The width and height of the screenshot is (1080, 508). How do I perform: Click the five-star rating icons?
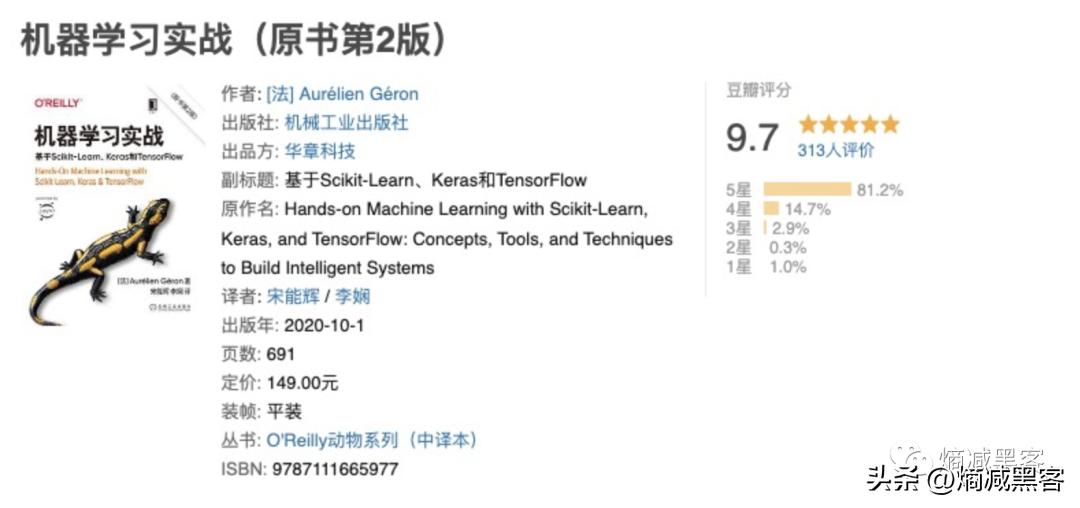[x=848, y=125]
